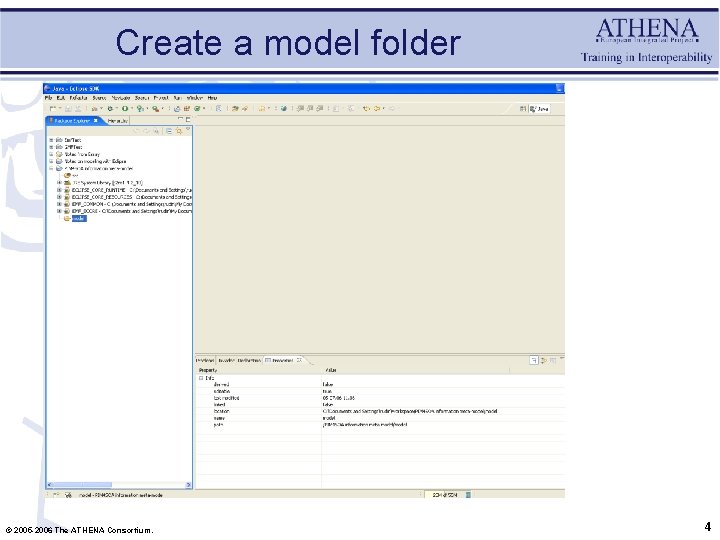Viewport: 720px width, 540px height.
Task: Minimize the Package Explorer view
Action: (x=180, y=119)
